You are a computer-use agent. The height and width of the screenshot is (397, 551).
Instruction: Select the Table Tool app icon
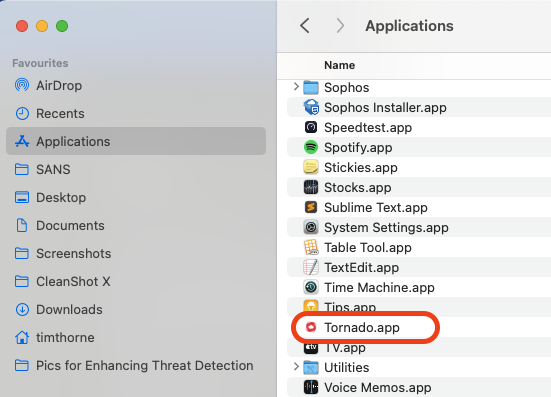(311, 247)
